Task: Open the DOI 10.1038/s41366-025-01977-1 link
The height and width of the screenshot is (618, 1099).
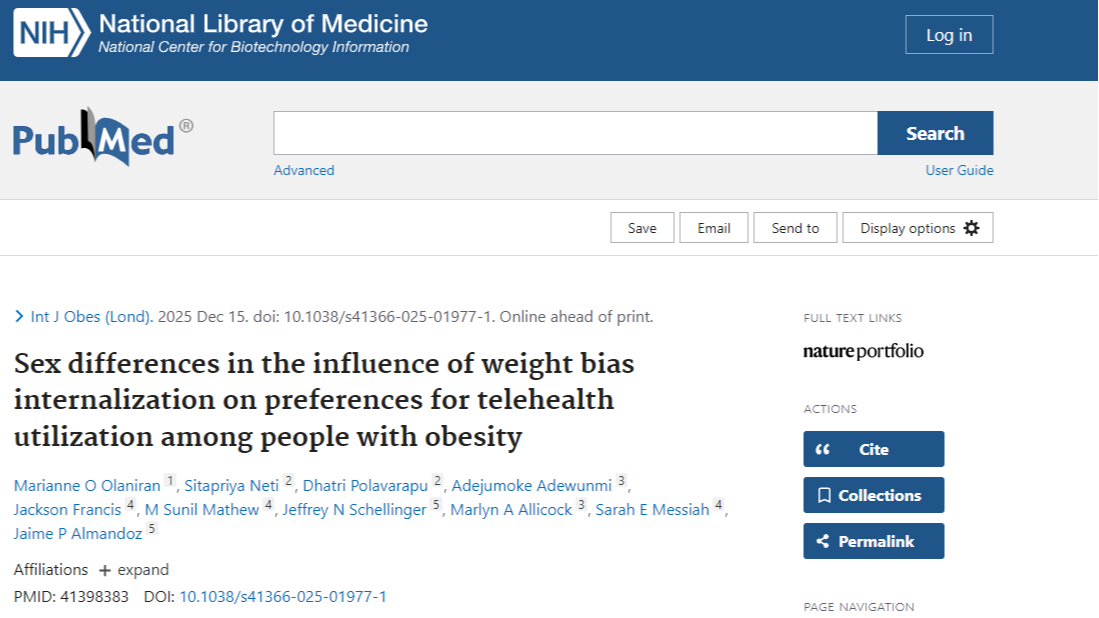Action: 282,597
